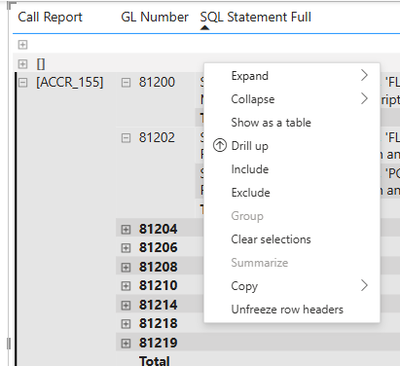Click the sort arrow under SQL Statement Full
400x366 pixels.
pyautogui.click(x=205, y=28)
